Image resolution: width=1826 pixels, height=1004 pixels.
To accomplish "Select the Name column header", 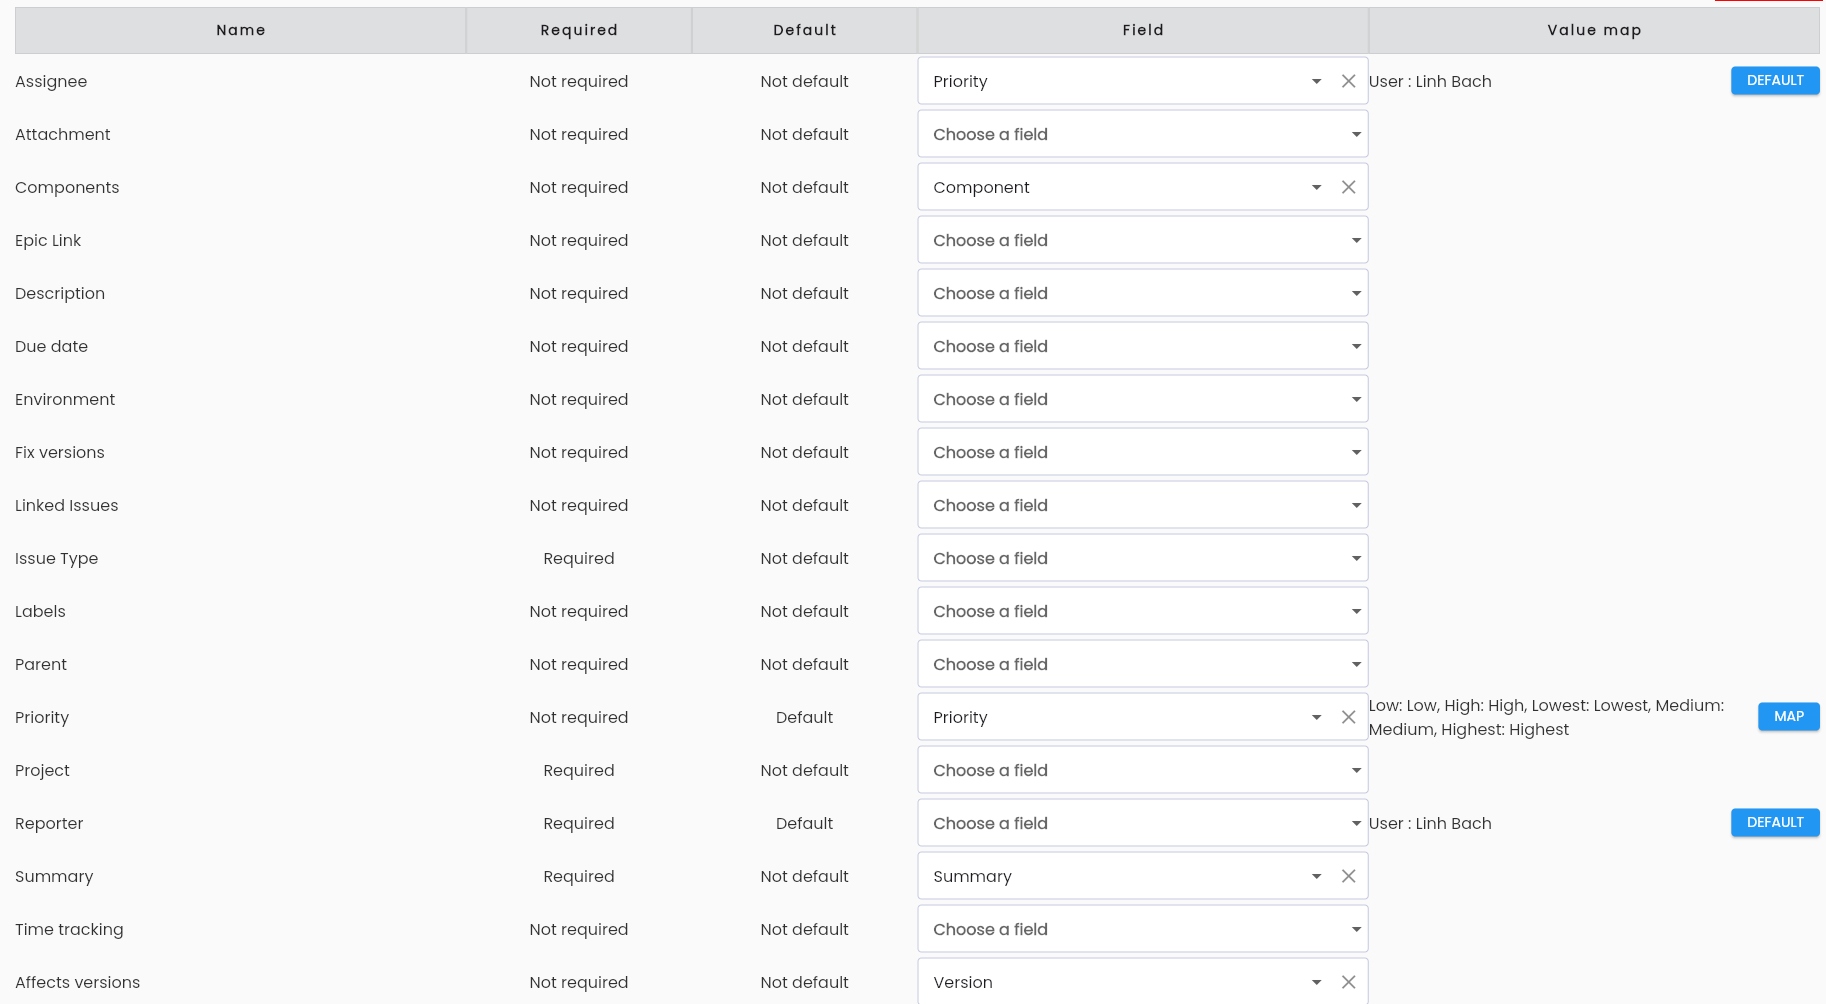I will click(x=241, y=30).
